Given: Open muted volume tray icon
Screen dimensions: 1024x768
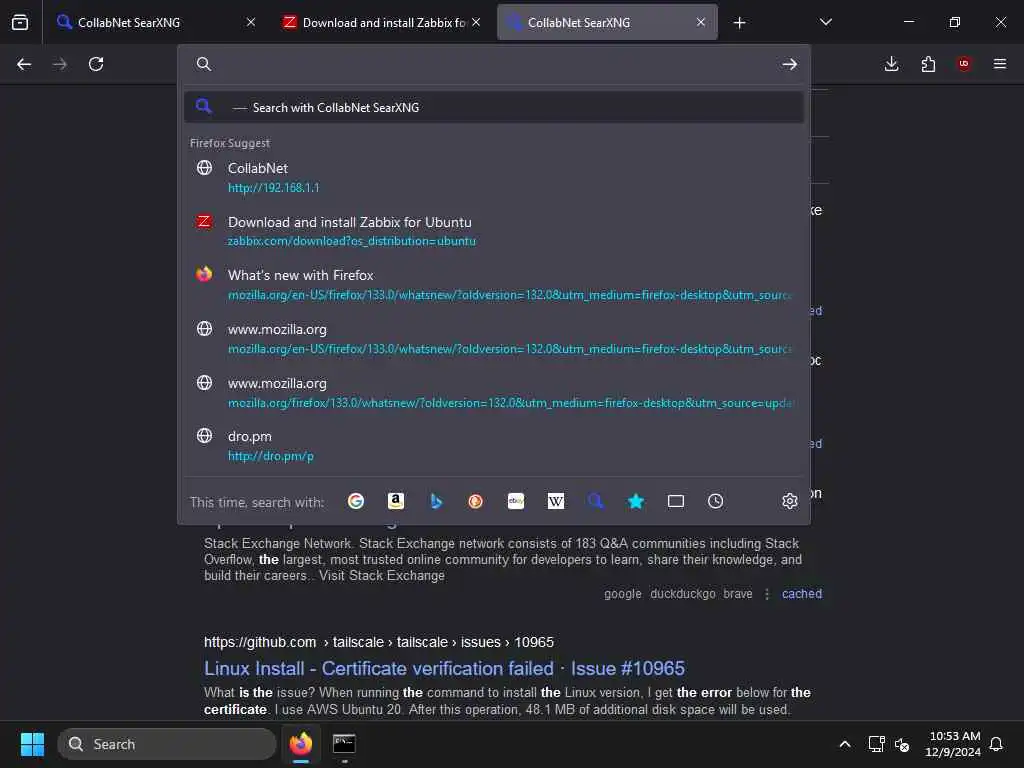Looking at the screenshot, I should click(902, 744).
